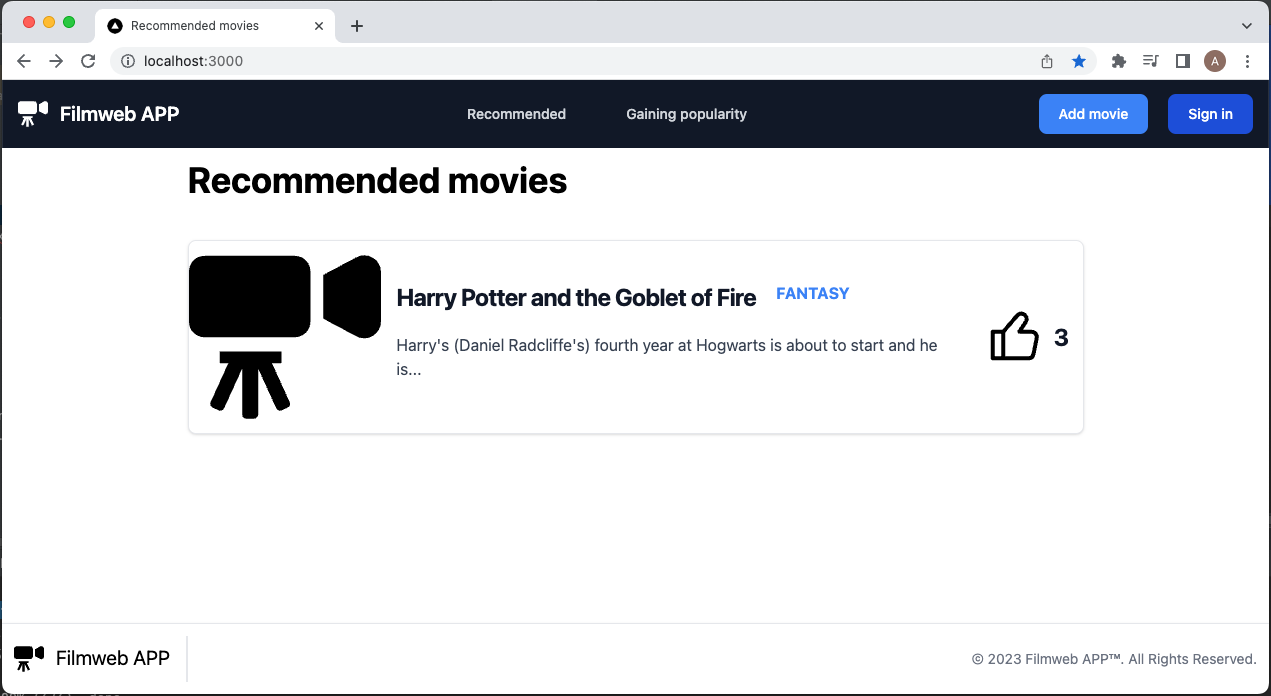1271x696 pixels.
Task: Click the Filmweb APP camera logo in navbar
Action: click(x=33, y=113)
